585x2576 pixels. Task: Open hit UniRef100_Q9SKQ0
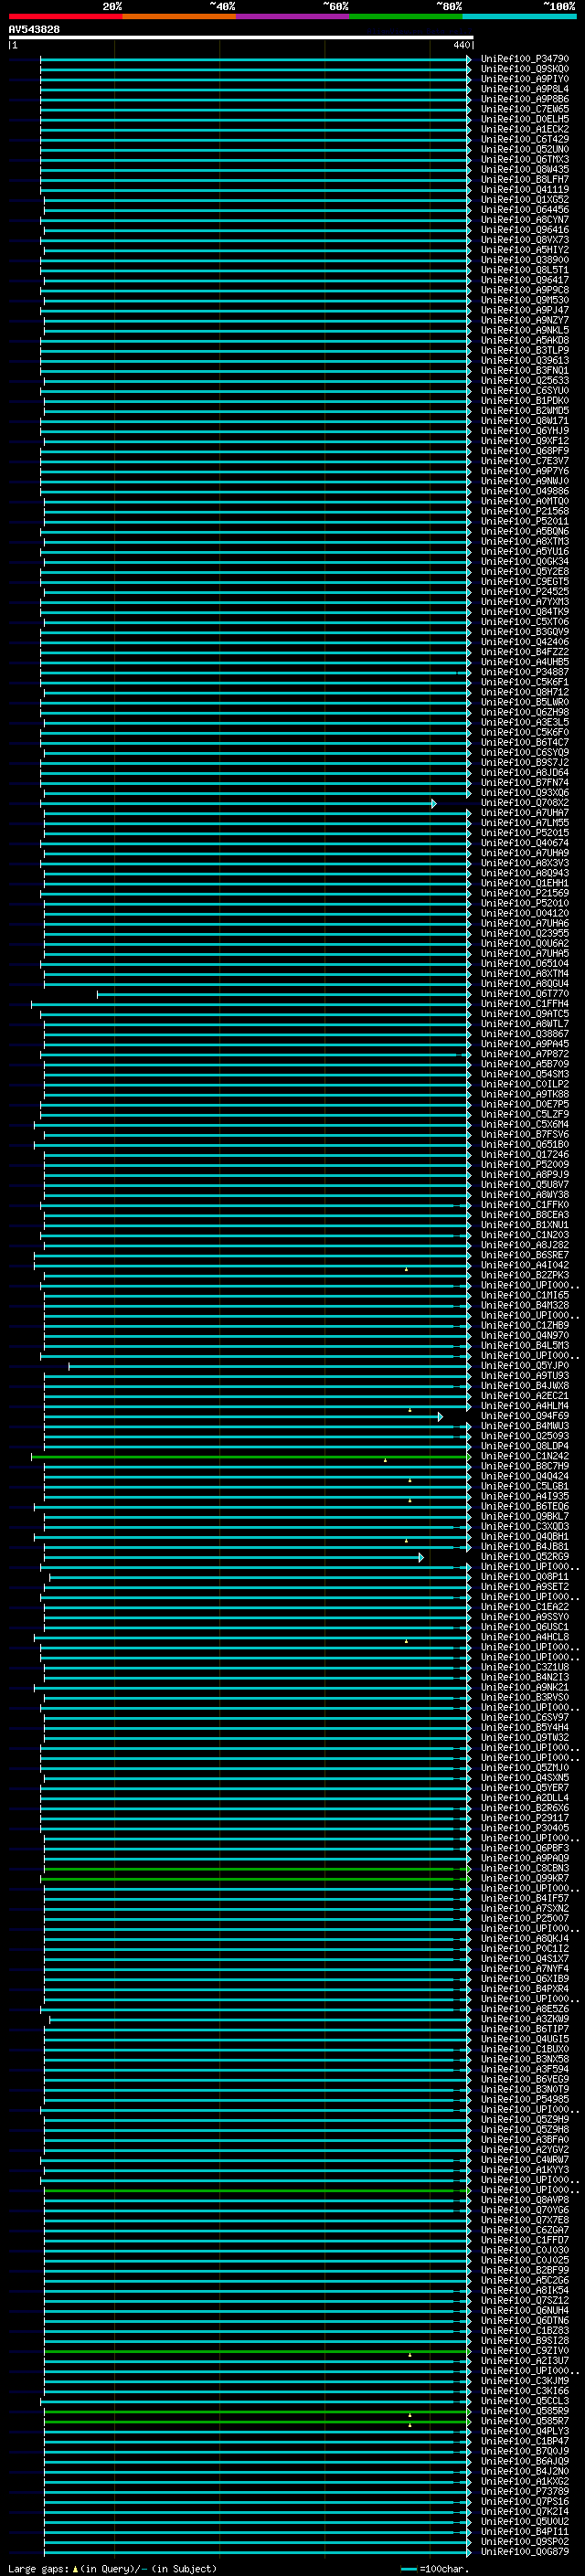pyautogui.click(x=525, y=69)
